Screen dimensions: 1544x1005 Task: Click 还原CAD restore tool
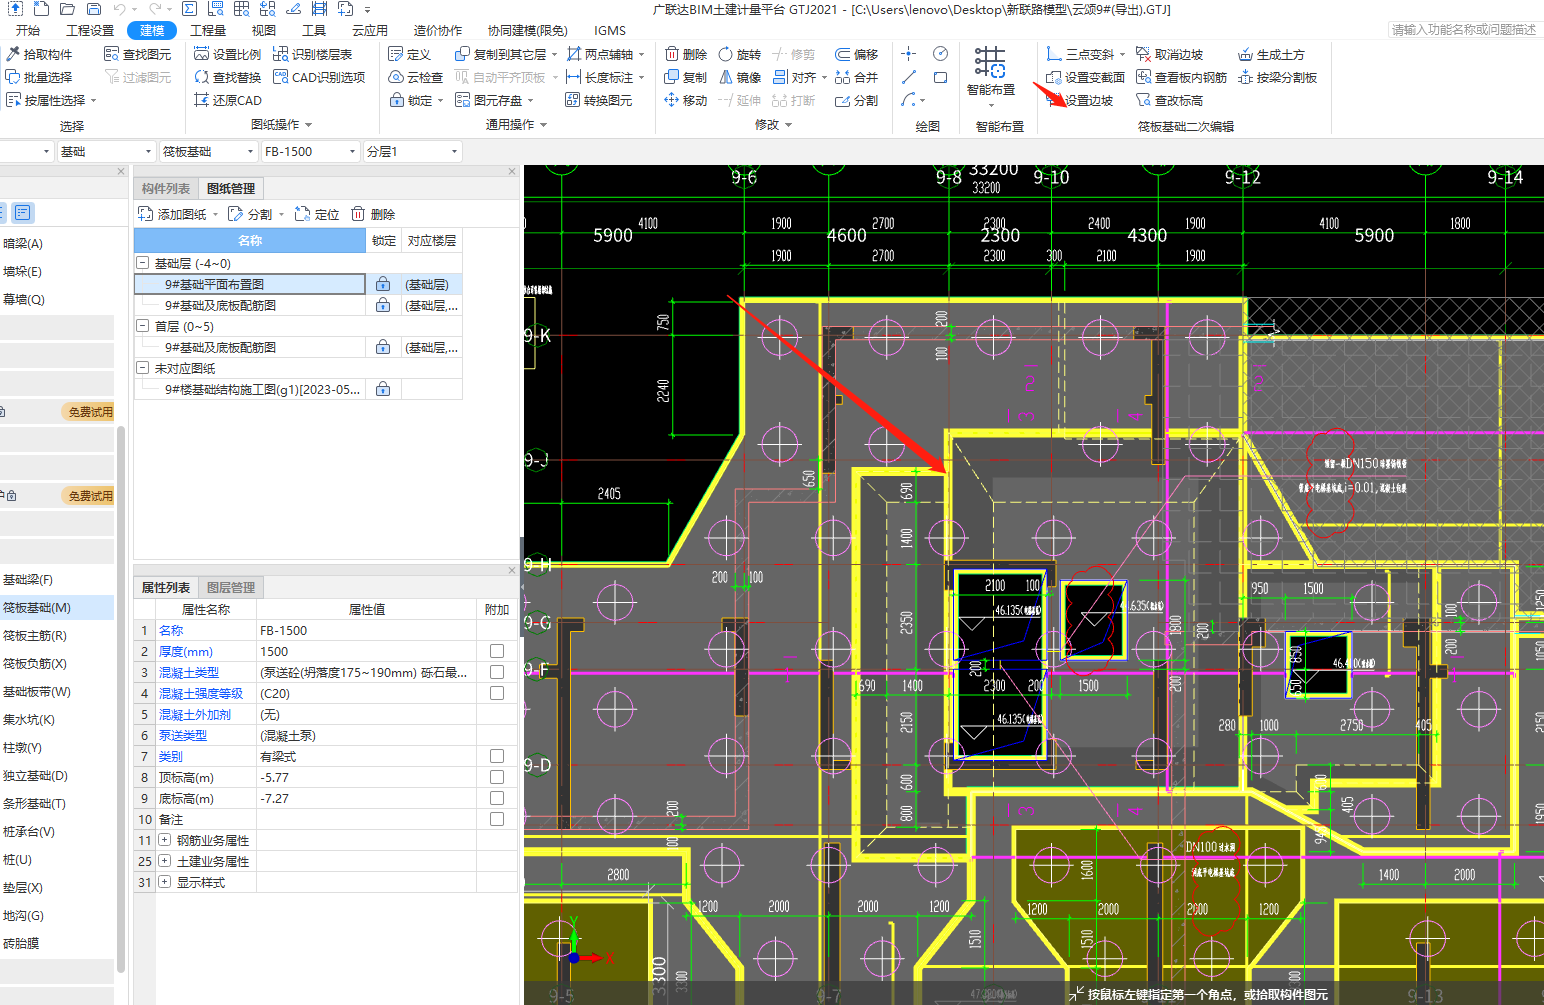(x=228, y=100)
